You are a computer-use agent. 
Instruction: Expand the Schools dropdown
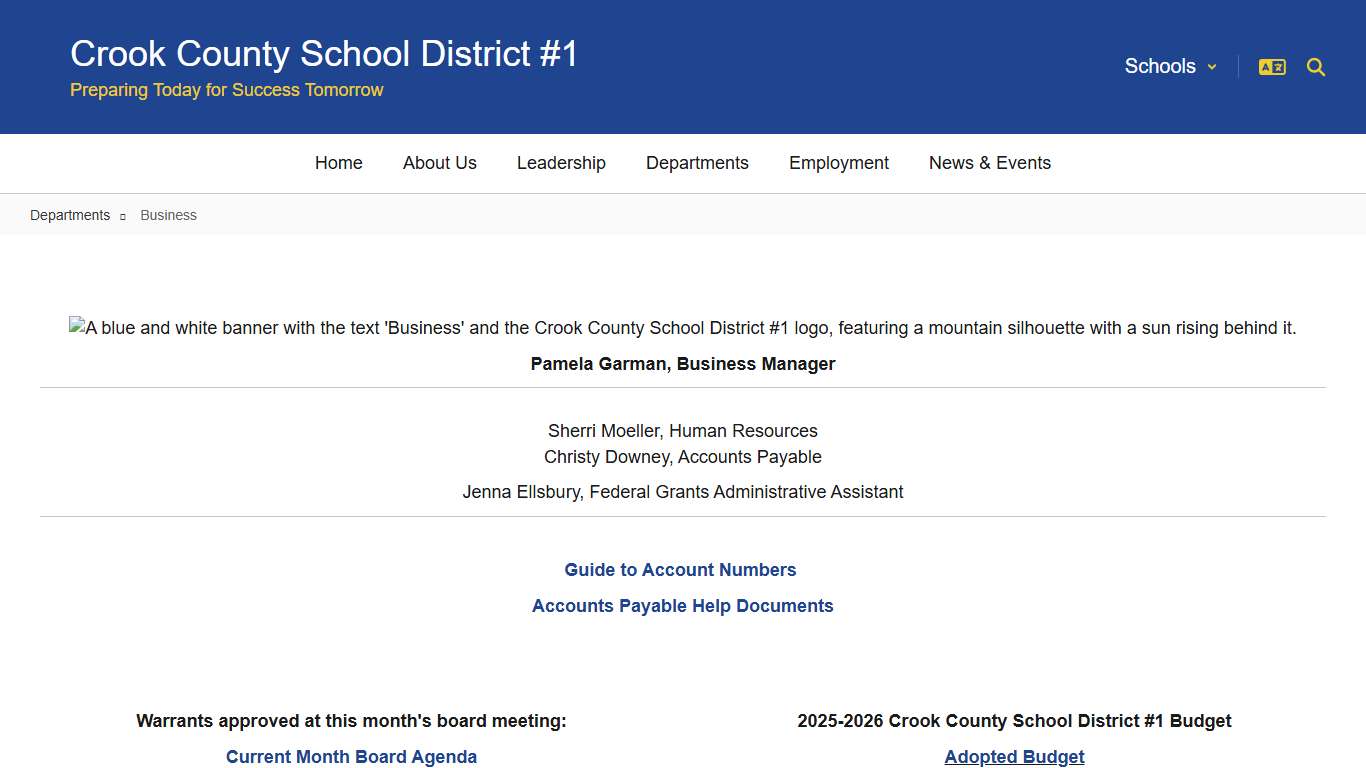(x=1160, y=66)
